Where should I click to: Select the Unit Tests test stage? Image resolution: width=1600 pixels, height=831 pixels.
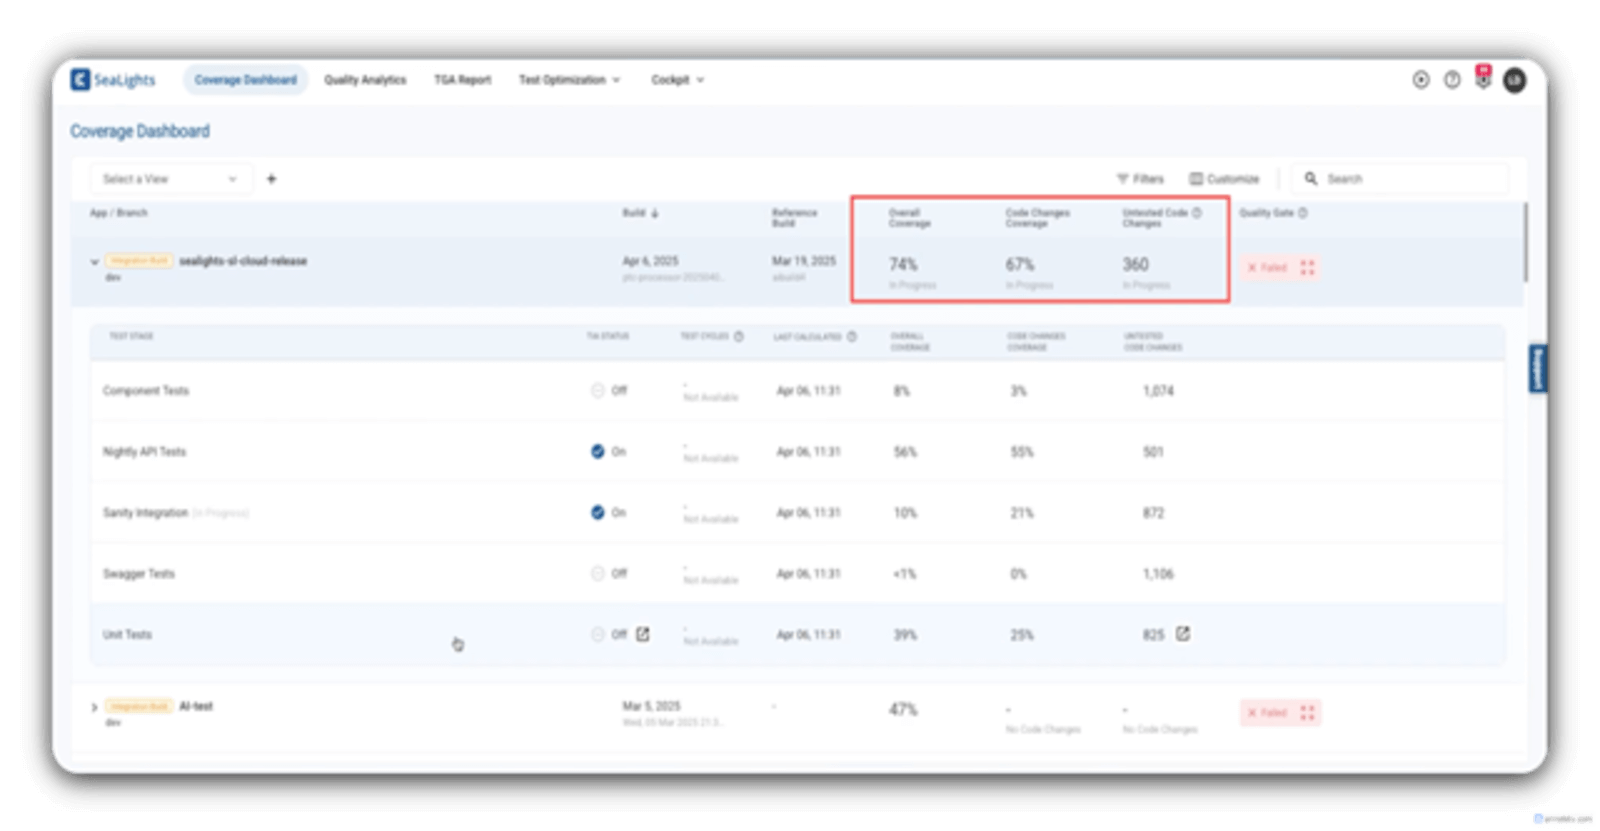(x=127, y=635)
